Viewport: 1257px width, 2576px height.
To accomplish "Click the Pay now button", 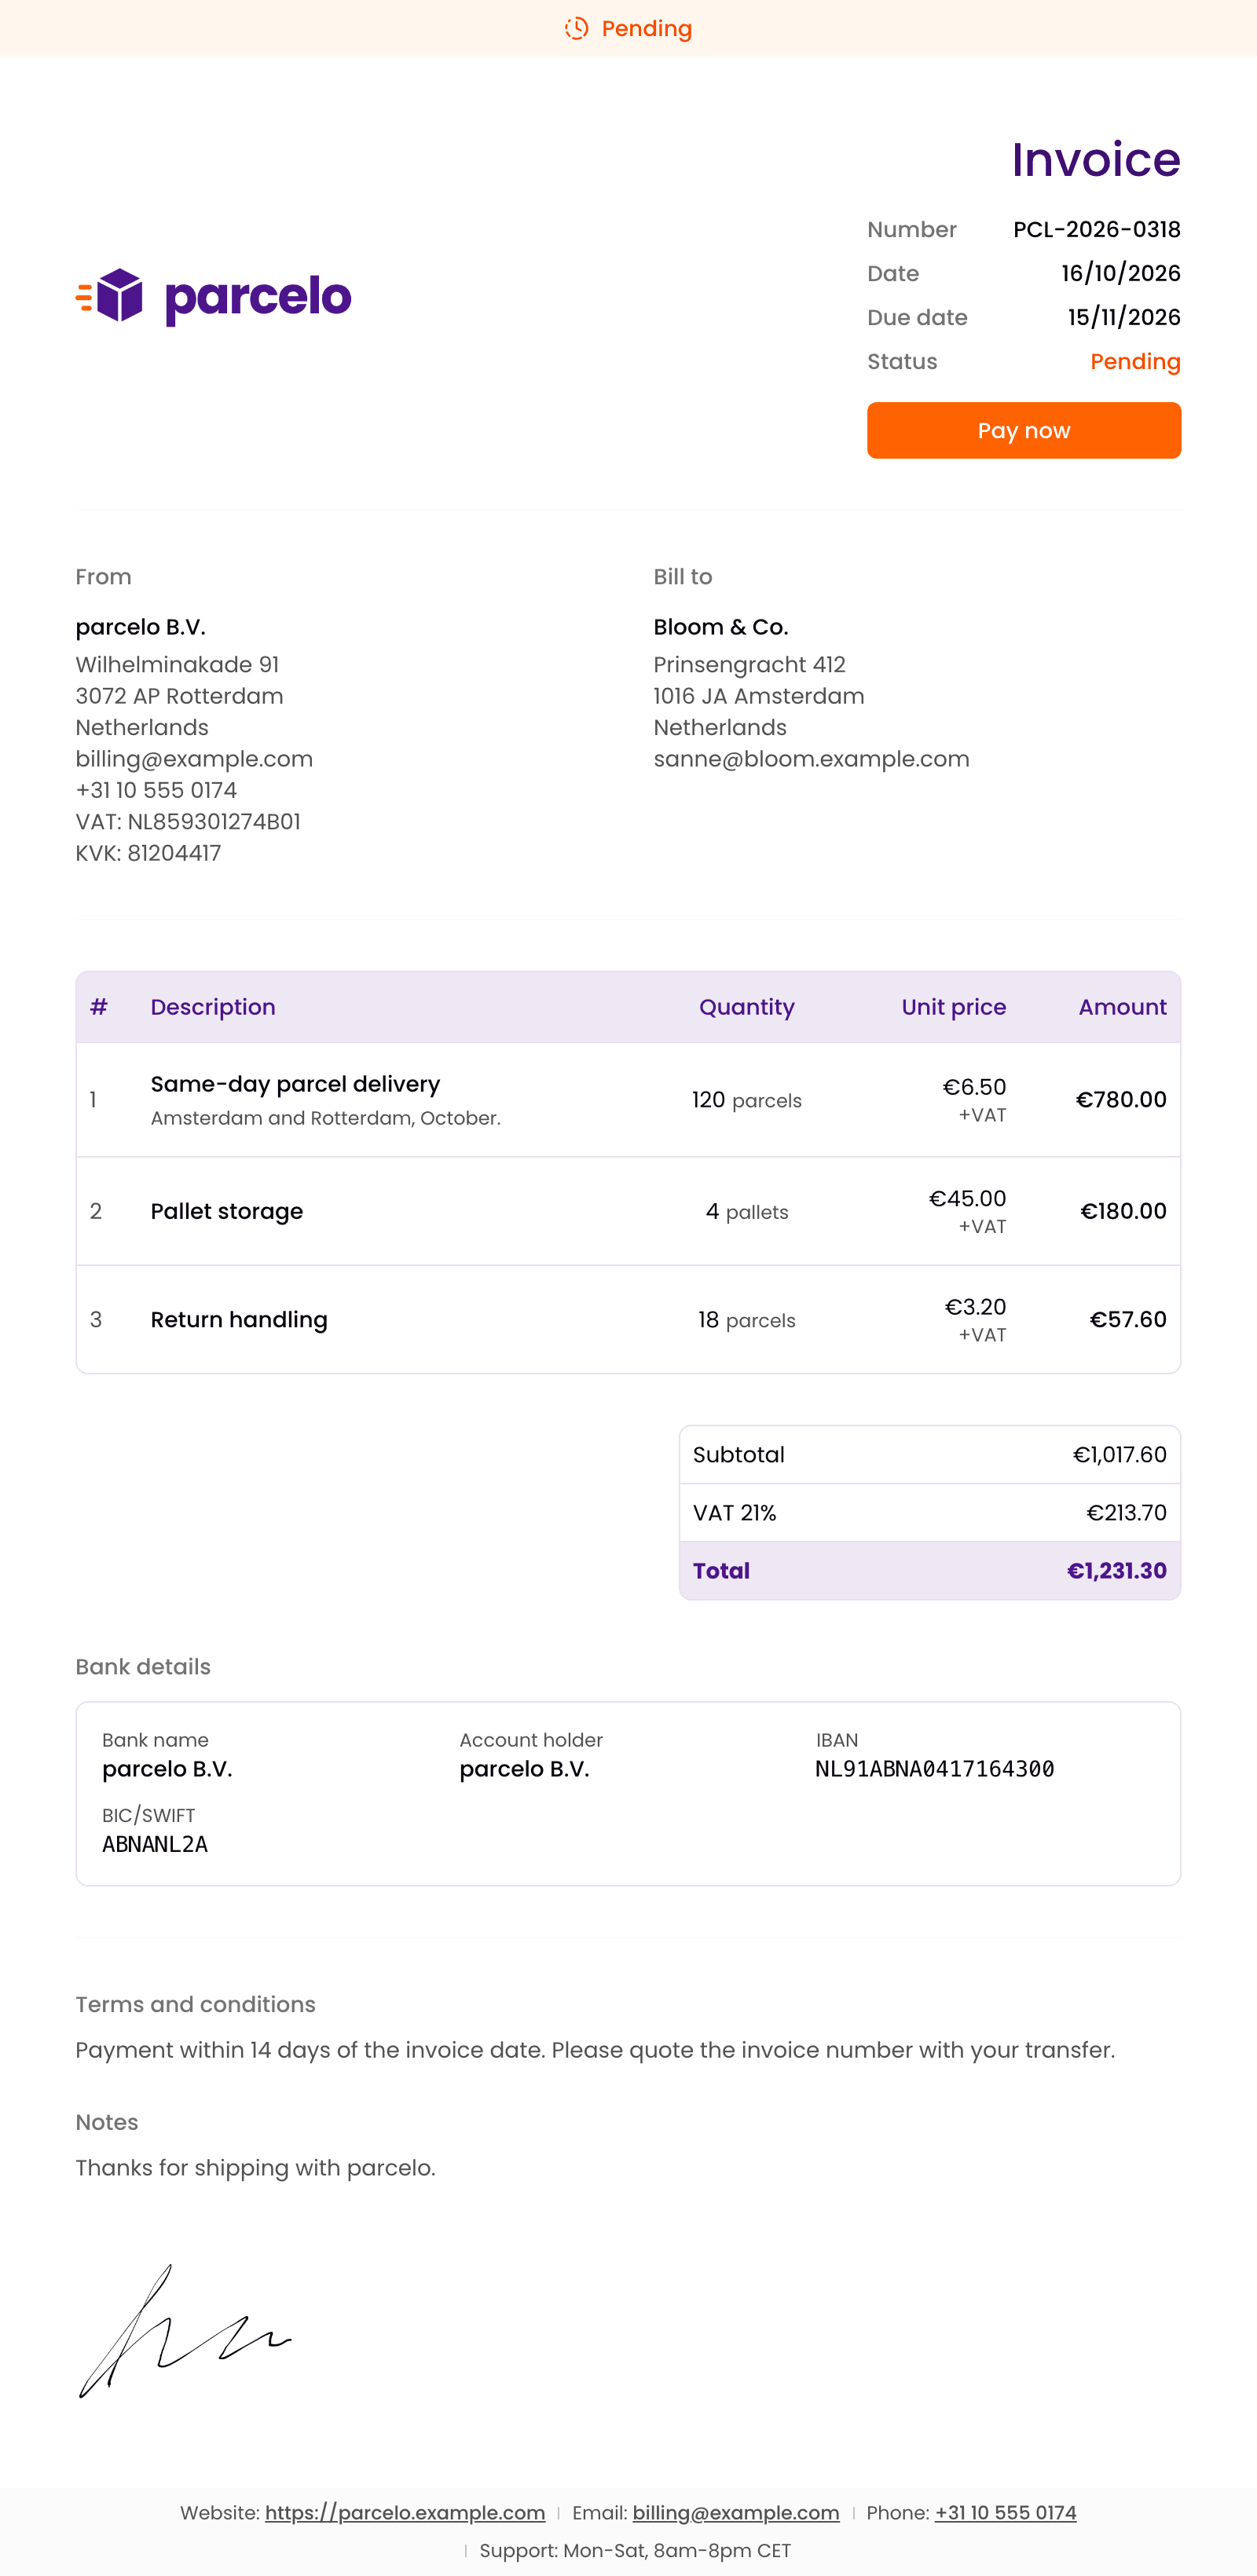I will (1023, 430).
